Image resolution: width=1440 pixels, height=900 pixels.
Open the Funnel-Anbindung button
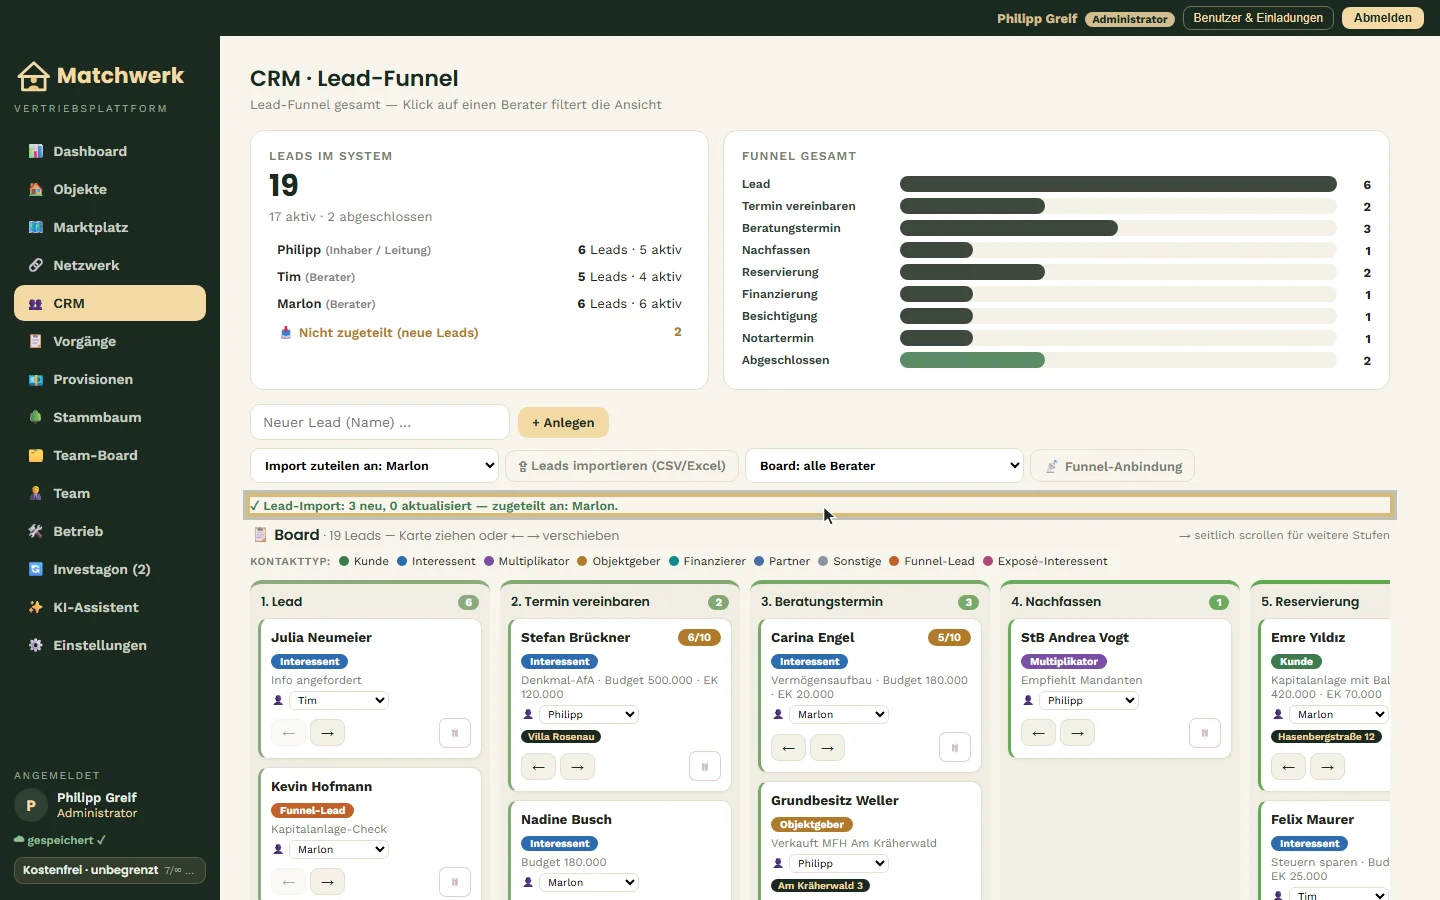pos(1112,466)
